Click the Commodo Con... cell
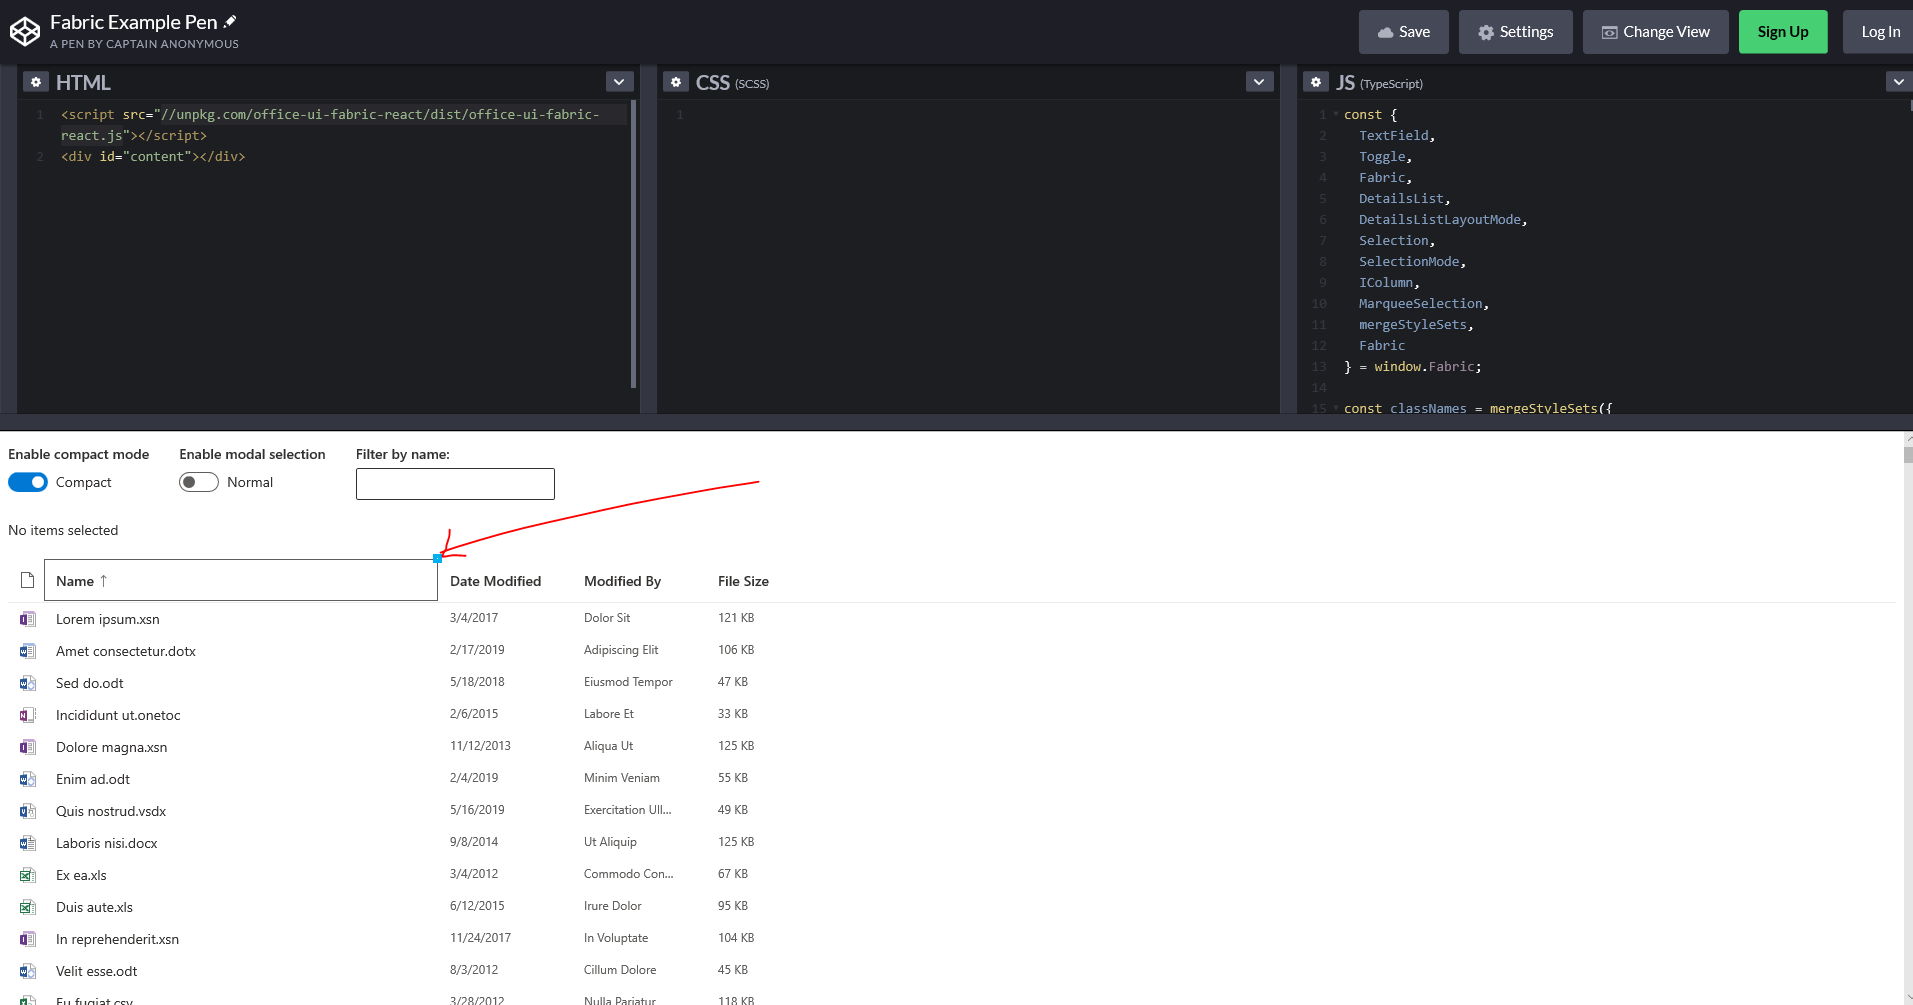1913x1005 pixels. (629, 874)
